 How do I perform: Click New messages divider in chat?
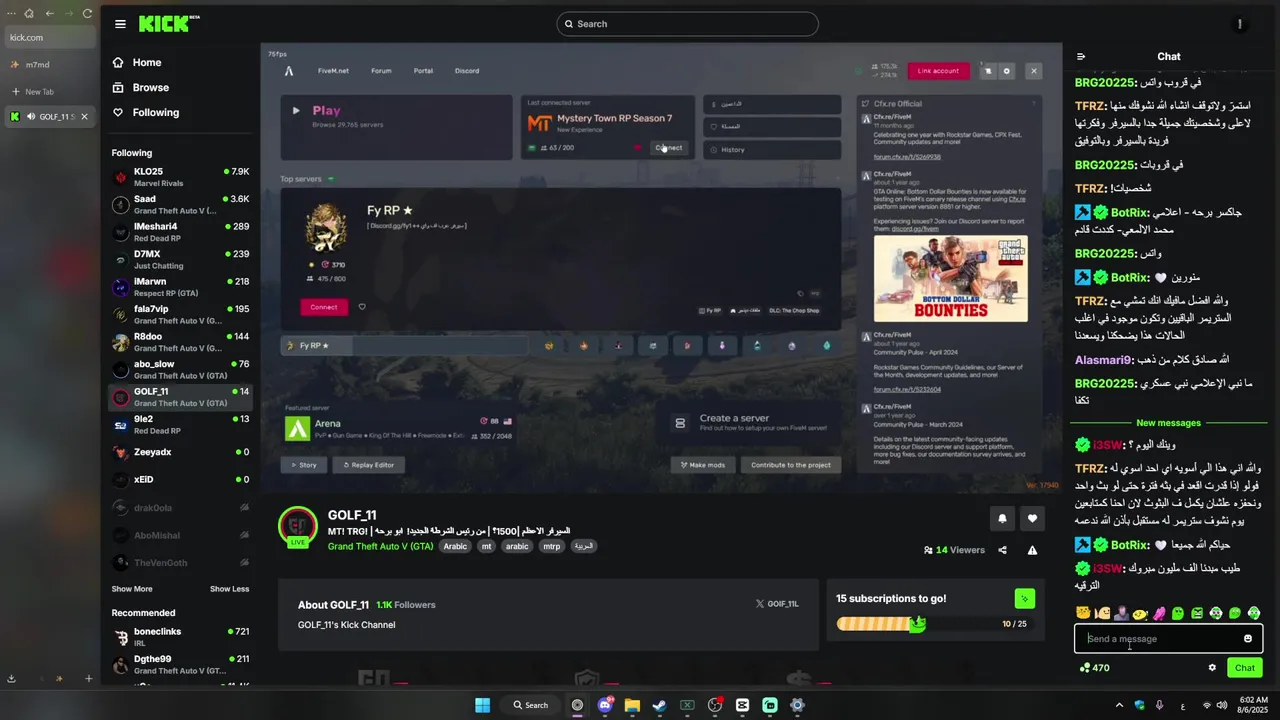[x=1168, y=423]
